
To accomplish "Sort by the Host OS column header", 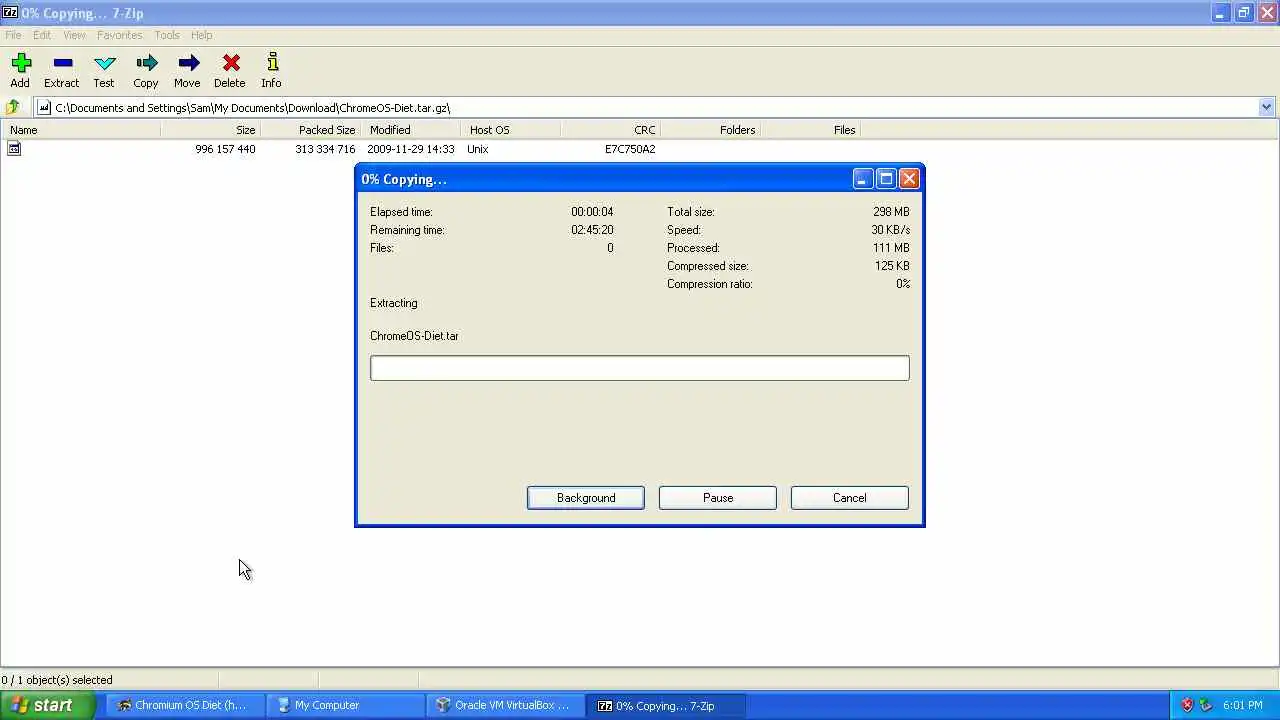I will 510,130.
